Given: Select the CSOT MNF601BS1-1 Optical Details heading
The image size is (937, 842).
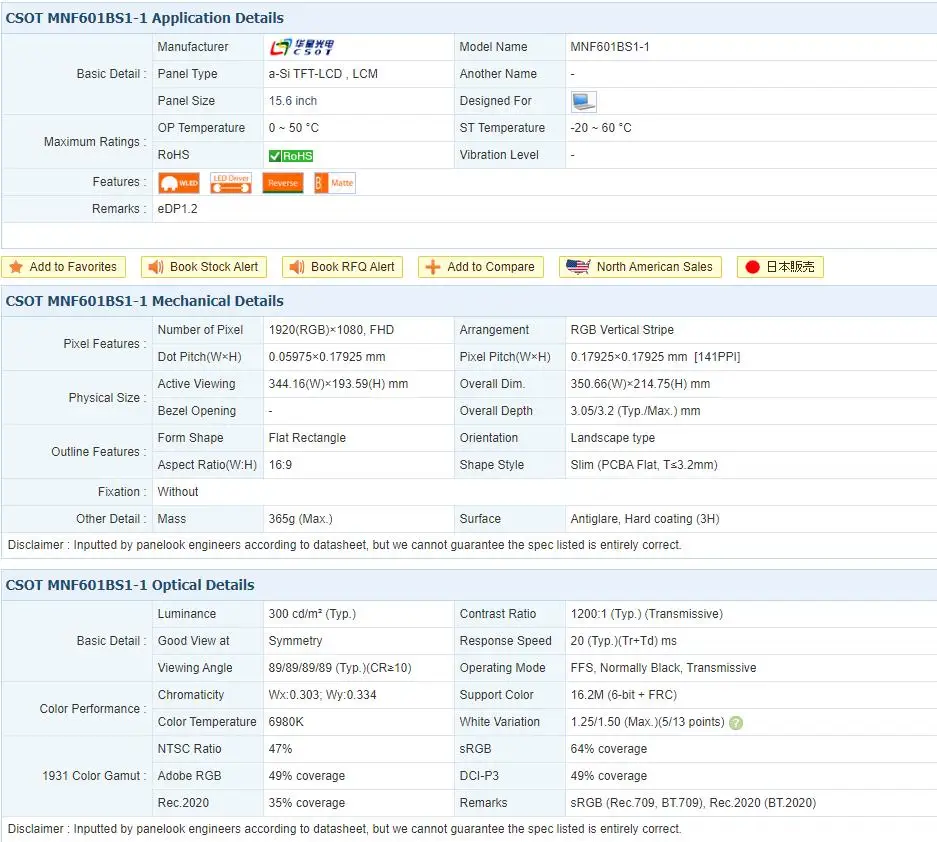Looking at the screenshot, I should point(130,585).
